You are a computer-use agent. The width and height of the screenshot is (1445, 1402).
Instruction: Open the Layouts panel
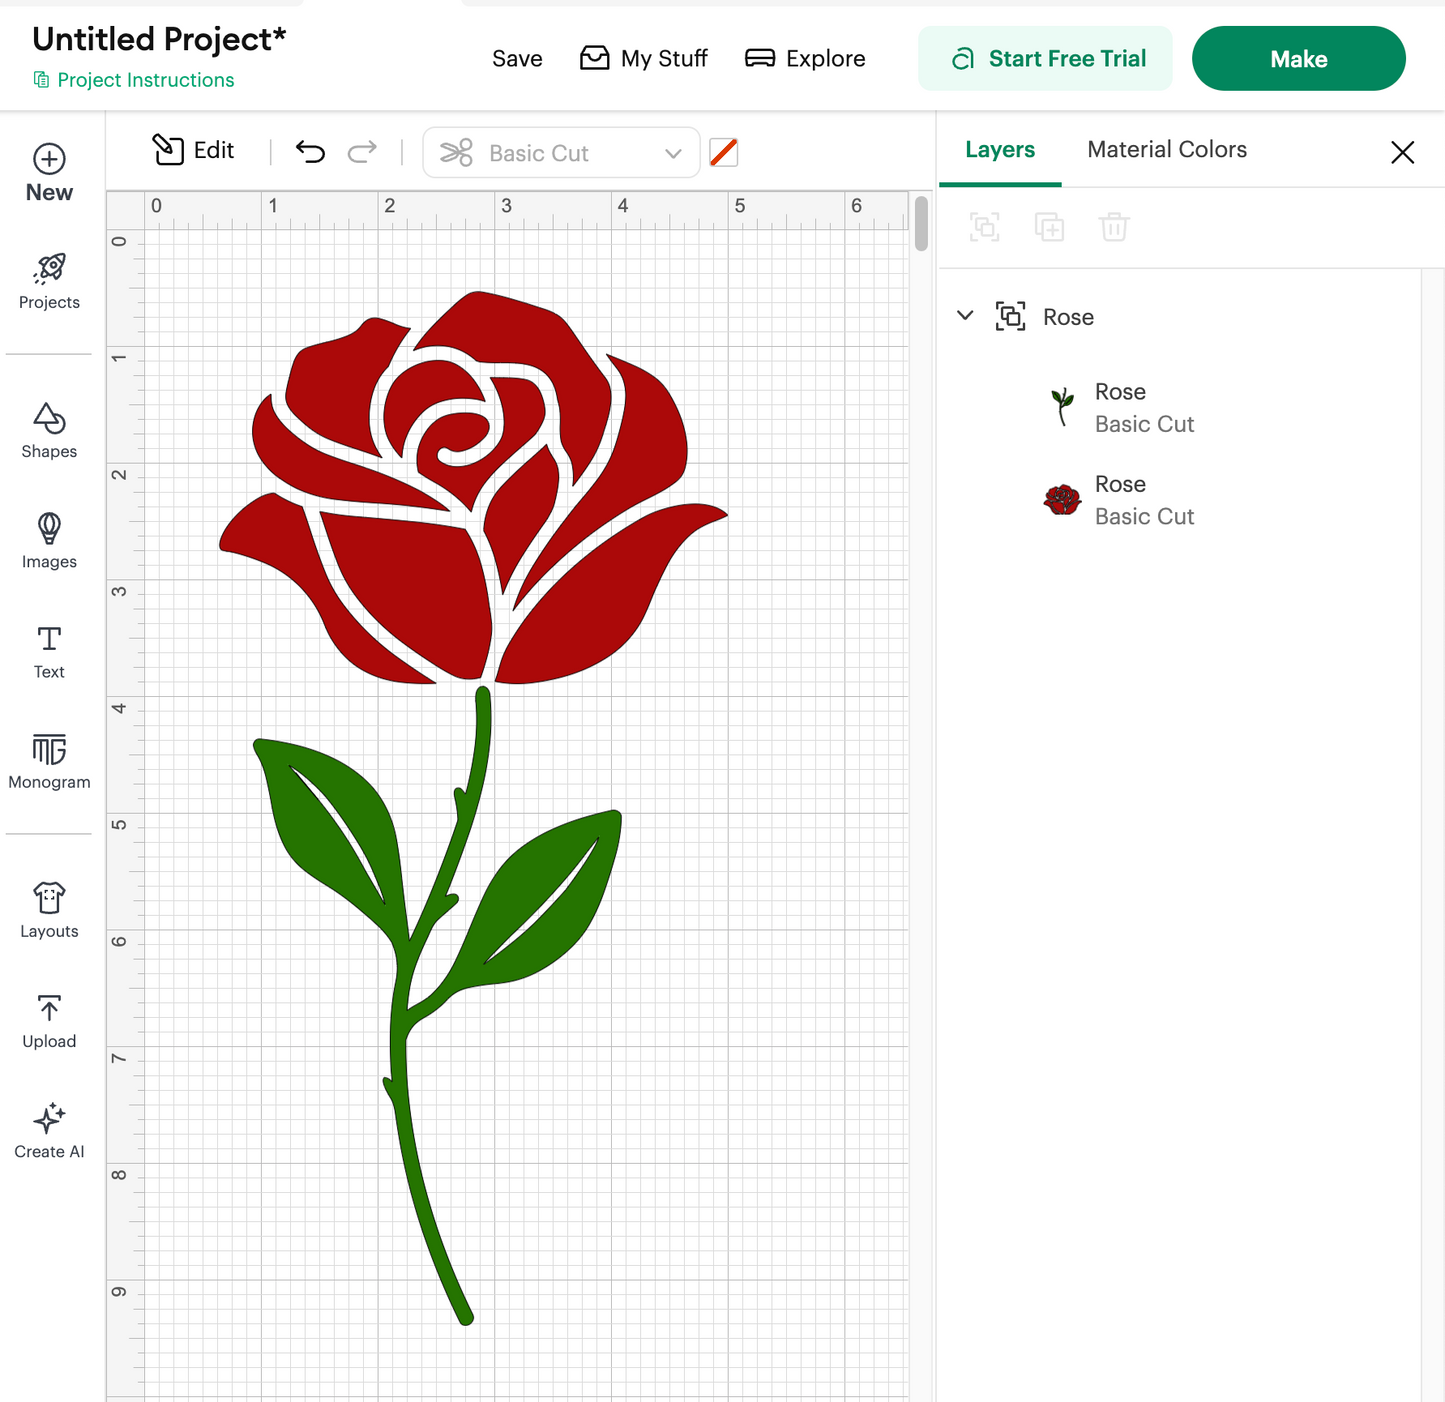[x=49, y=911]
